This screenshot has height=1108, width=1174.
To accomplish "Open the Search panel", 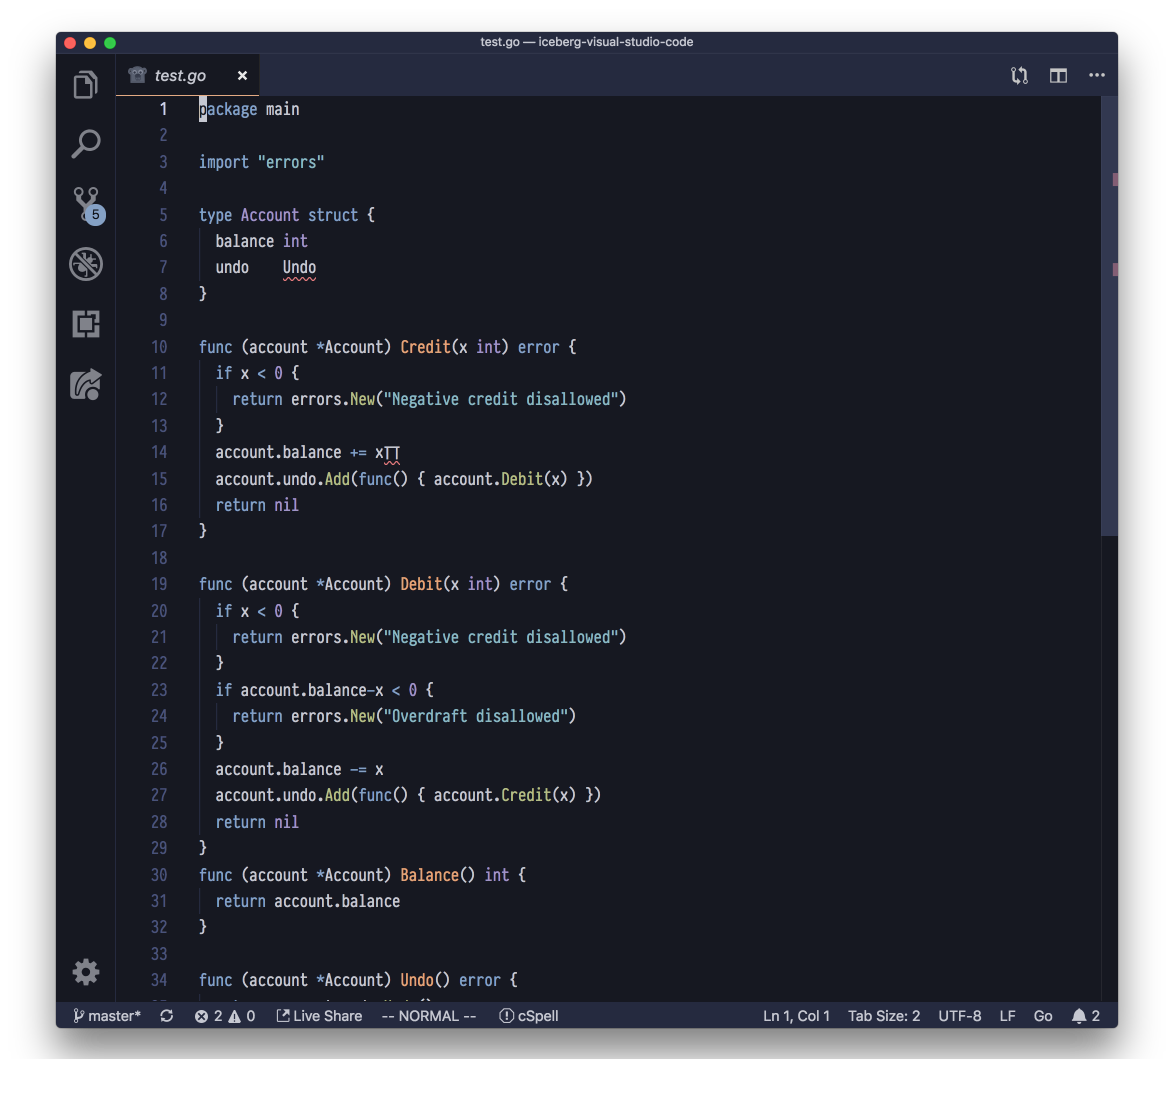I will [x=85, y=144].
